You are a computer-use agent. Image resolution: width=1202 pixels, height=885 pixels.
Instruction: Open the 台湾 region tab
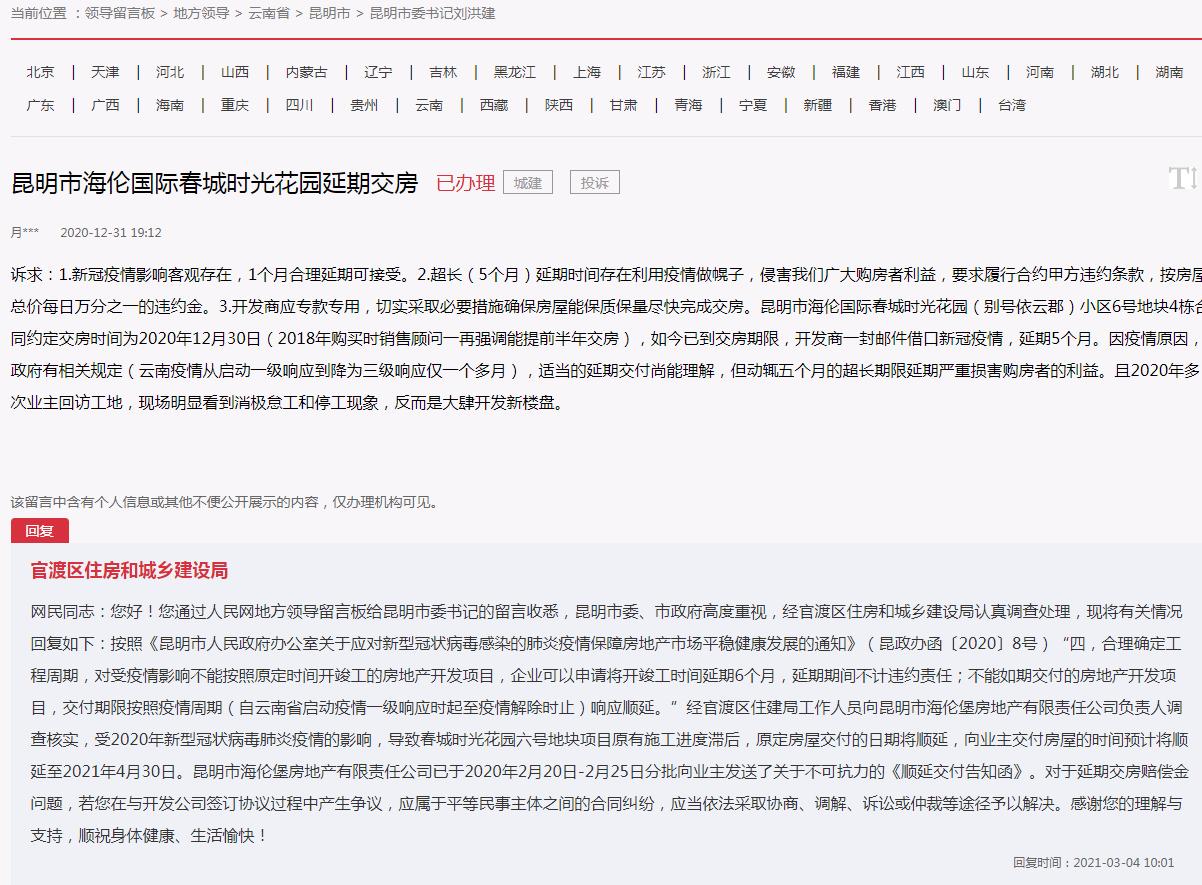[1011, 105]
